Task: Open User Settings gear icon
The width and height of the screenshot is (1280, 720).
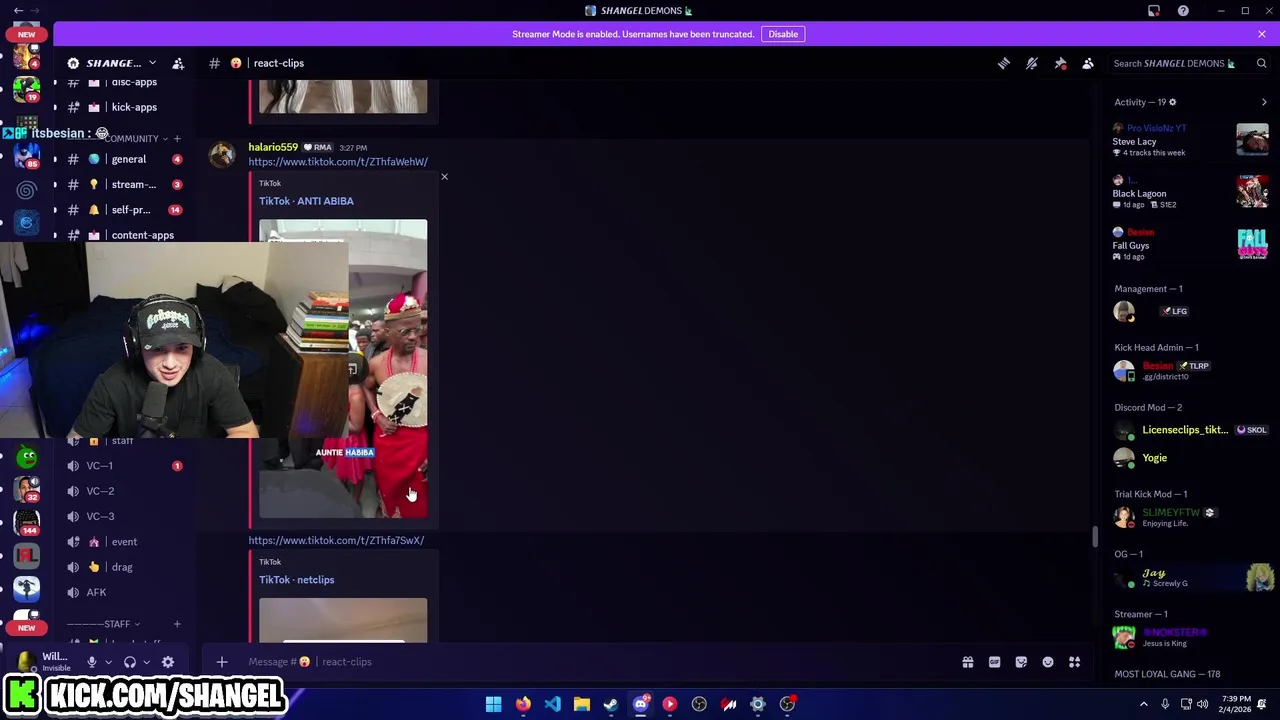Action: tap(168, 662)
